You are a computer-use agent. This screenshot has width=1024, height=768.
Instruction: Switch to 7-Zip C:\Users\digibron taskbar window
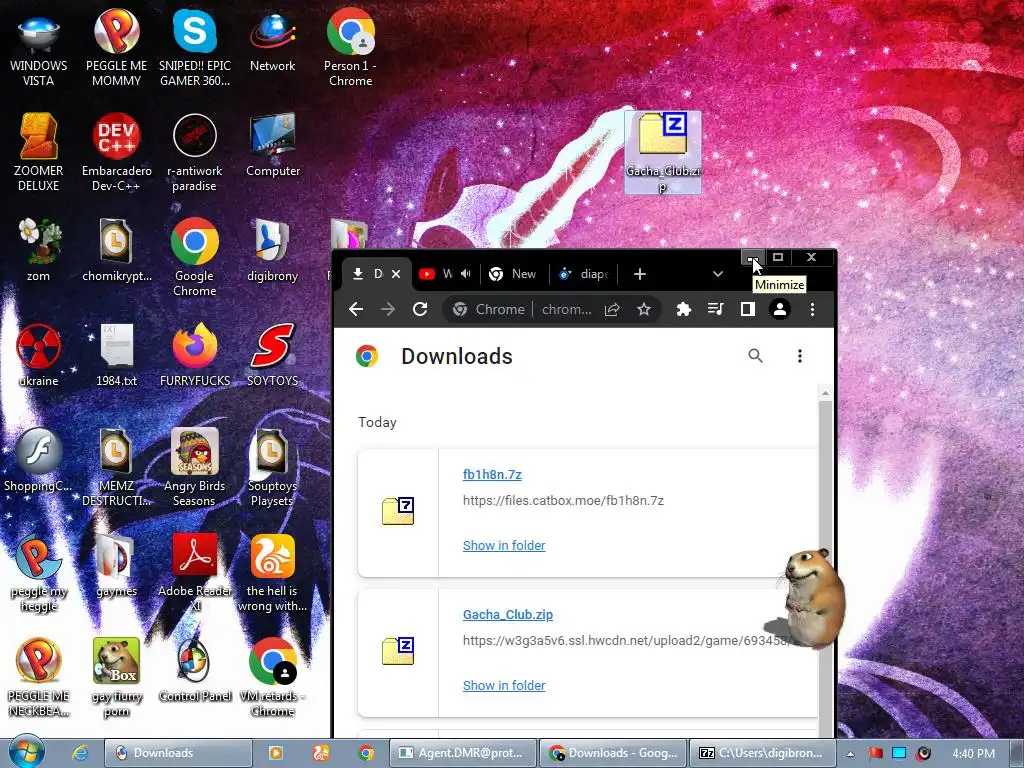pyautogui.click(x=761, y=753)
